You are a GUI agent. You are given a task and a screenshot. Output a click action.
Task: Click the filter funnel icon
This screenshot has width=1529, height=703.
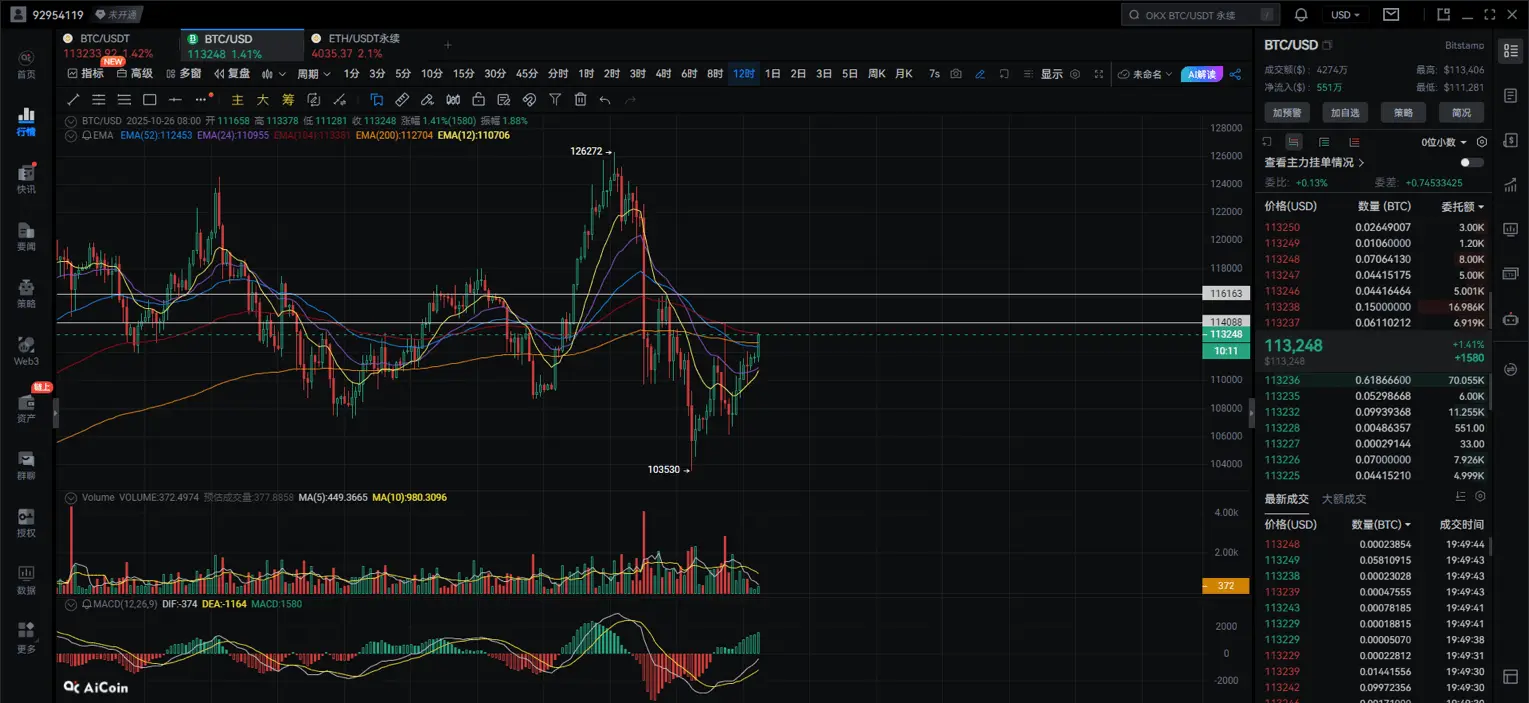pos(555,99)
